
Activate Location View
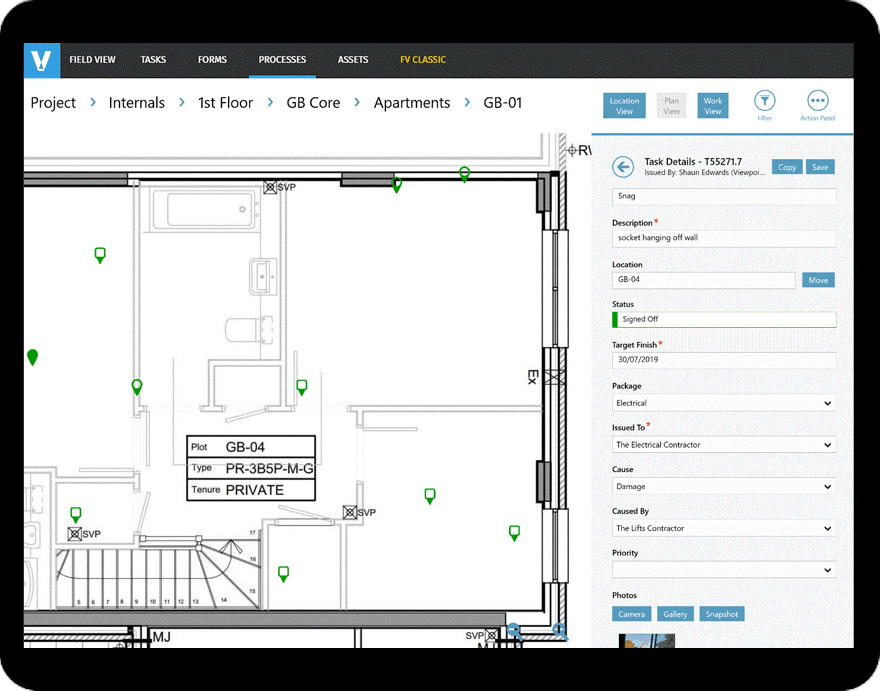624,105
